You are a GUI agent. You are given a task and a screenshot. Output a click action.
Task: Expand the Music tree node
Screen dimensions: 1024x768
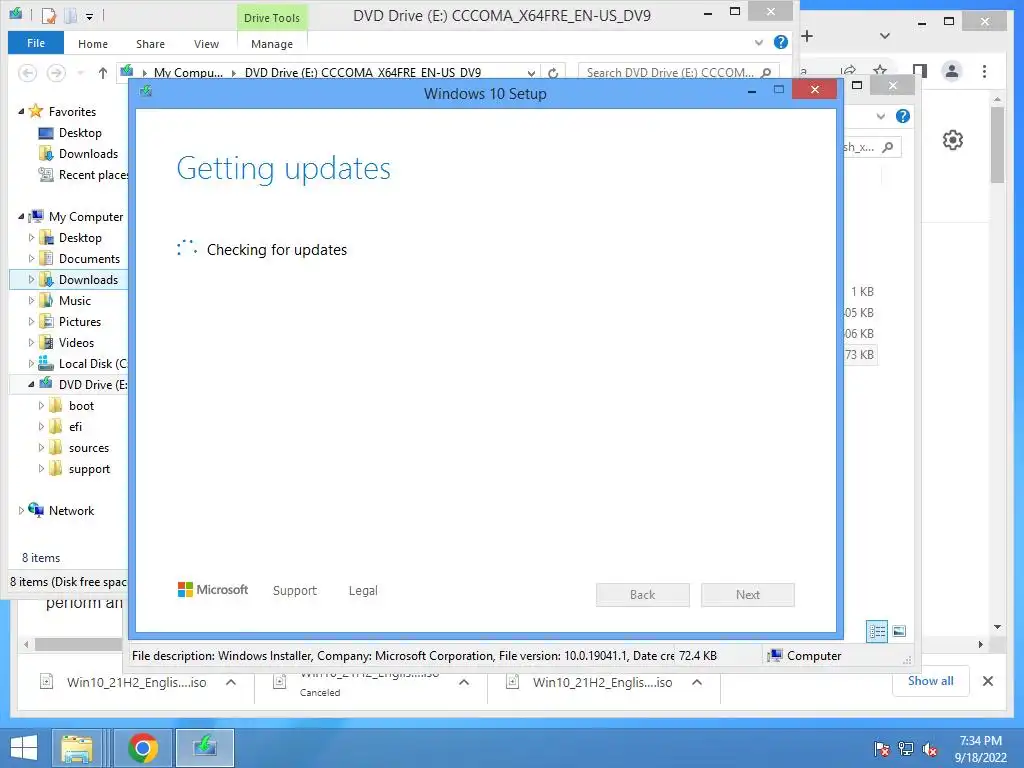(31, 300)
